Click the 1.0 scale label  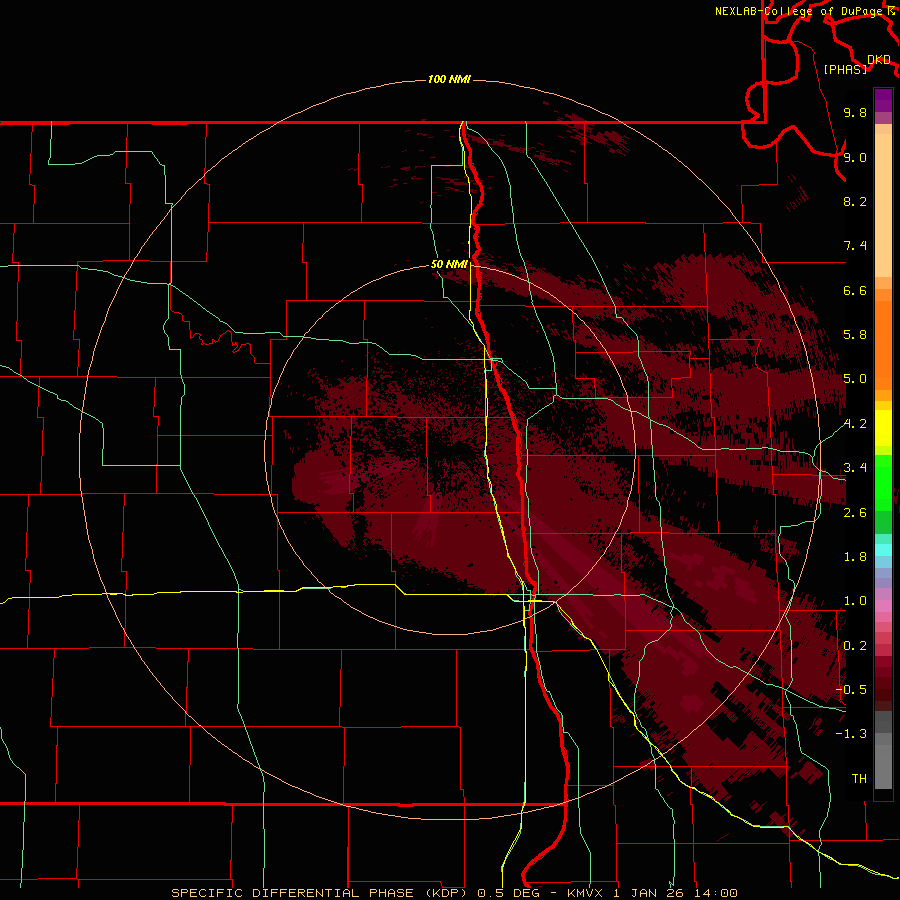(855, 601)
